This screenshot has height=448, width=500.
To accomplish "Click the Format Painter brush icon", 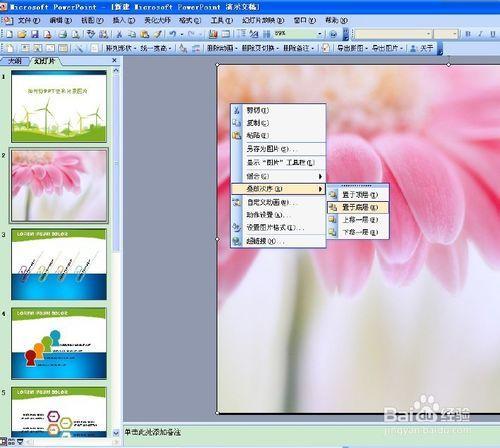I will coord(158,34).
